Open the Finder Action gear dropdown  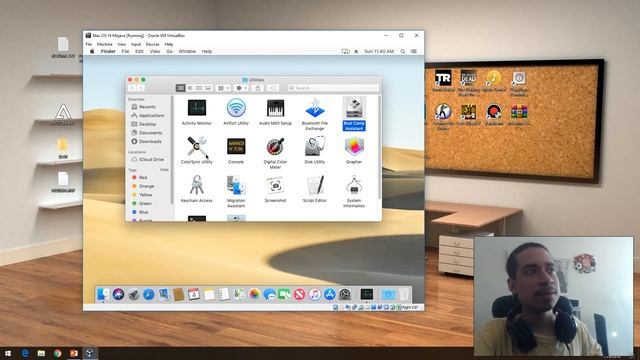point(241,88)
